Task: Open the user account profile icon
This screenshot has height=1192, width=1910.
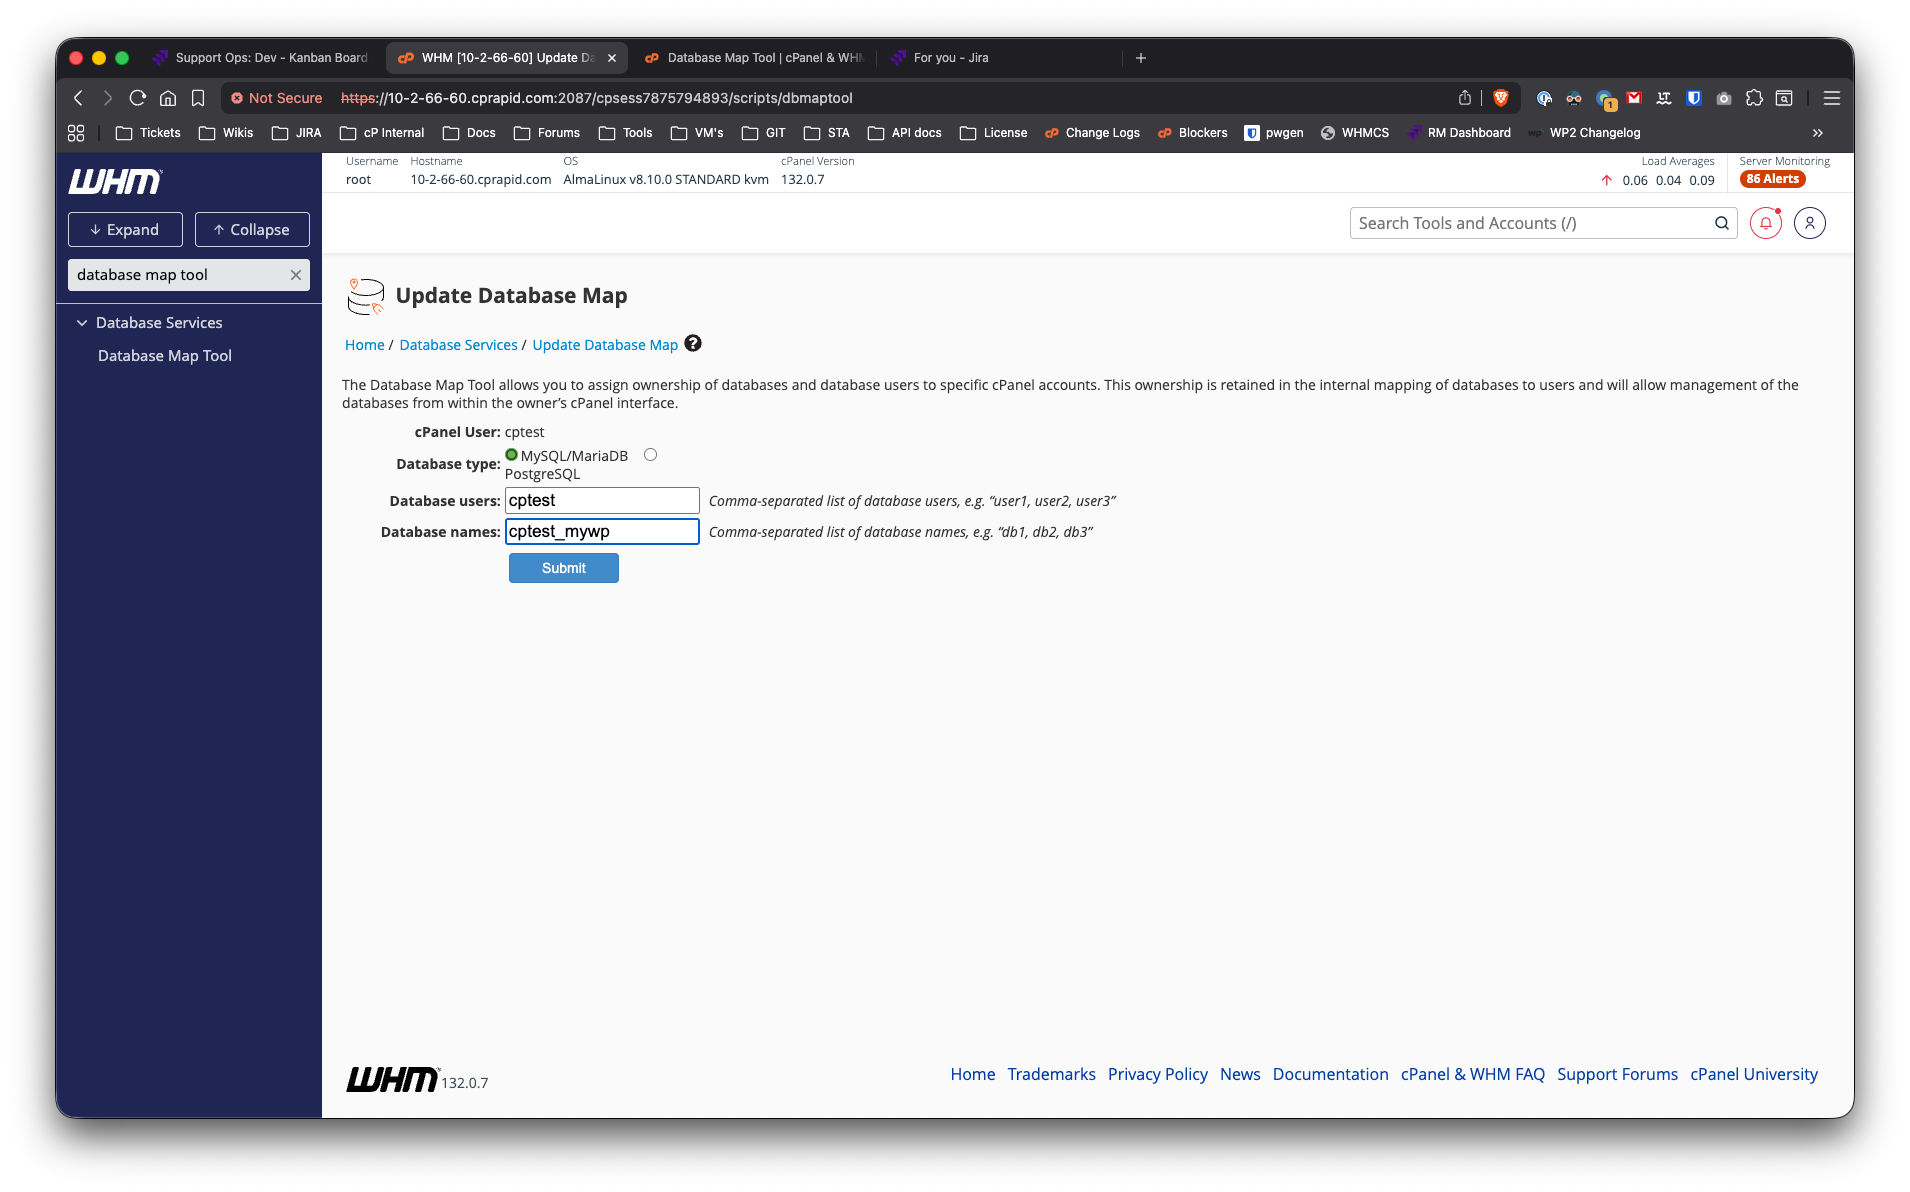Action: pyautogui.click(x=1810, y=223)
